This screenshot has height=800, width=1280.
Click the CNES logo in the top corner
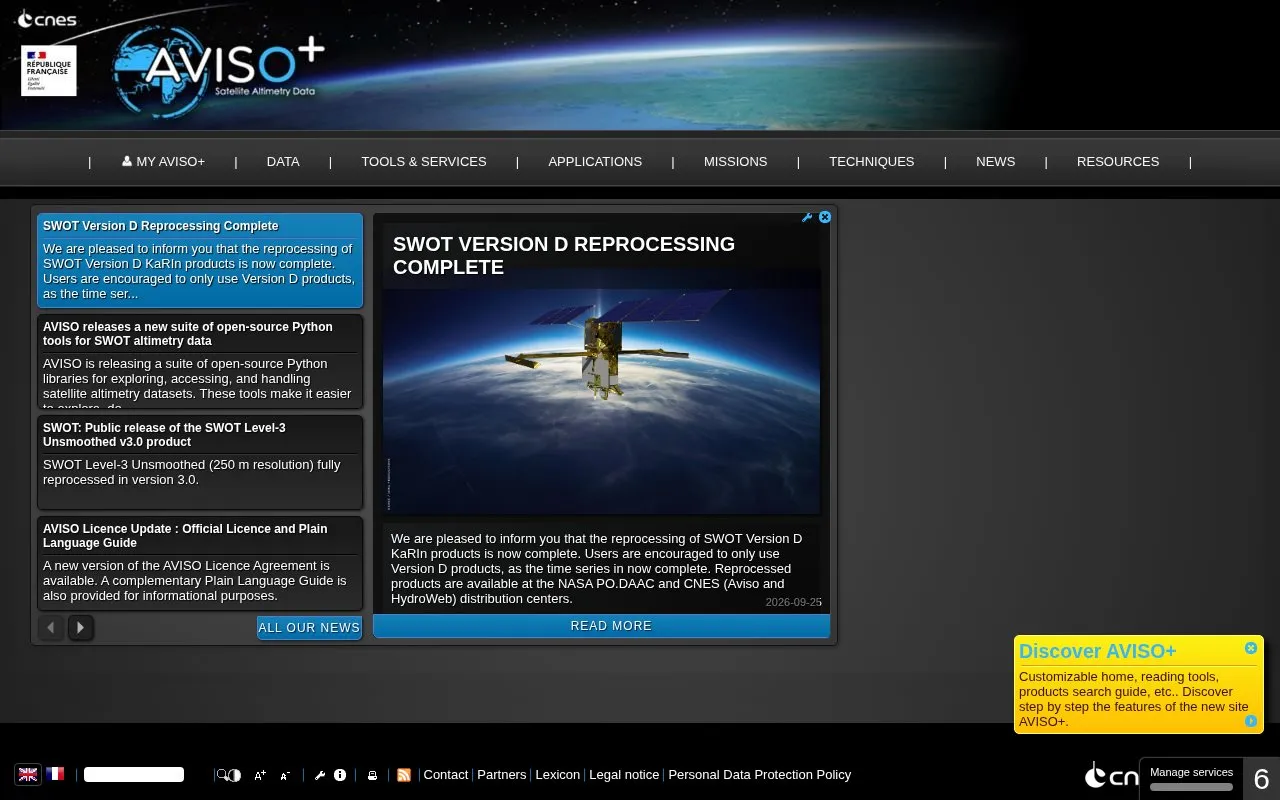coord(46,19)
